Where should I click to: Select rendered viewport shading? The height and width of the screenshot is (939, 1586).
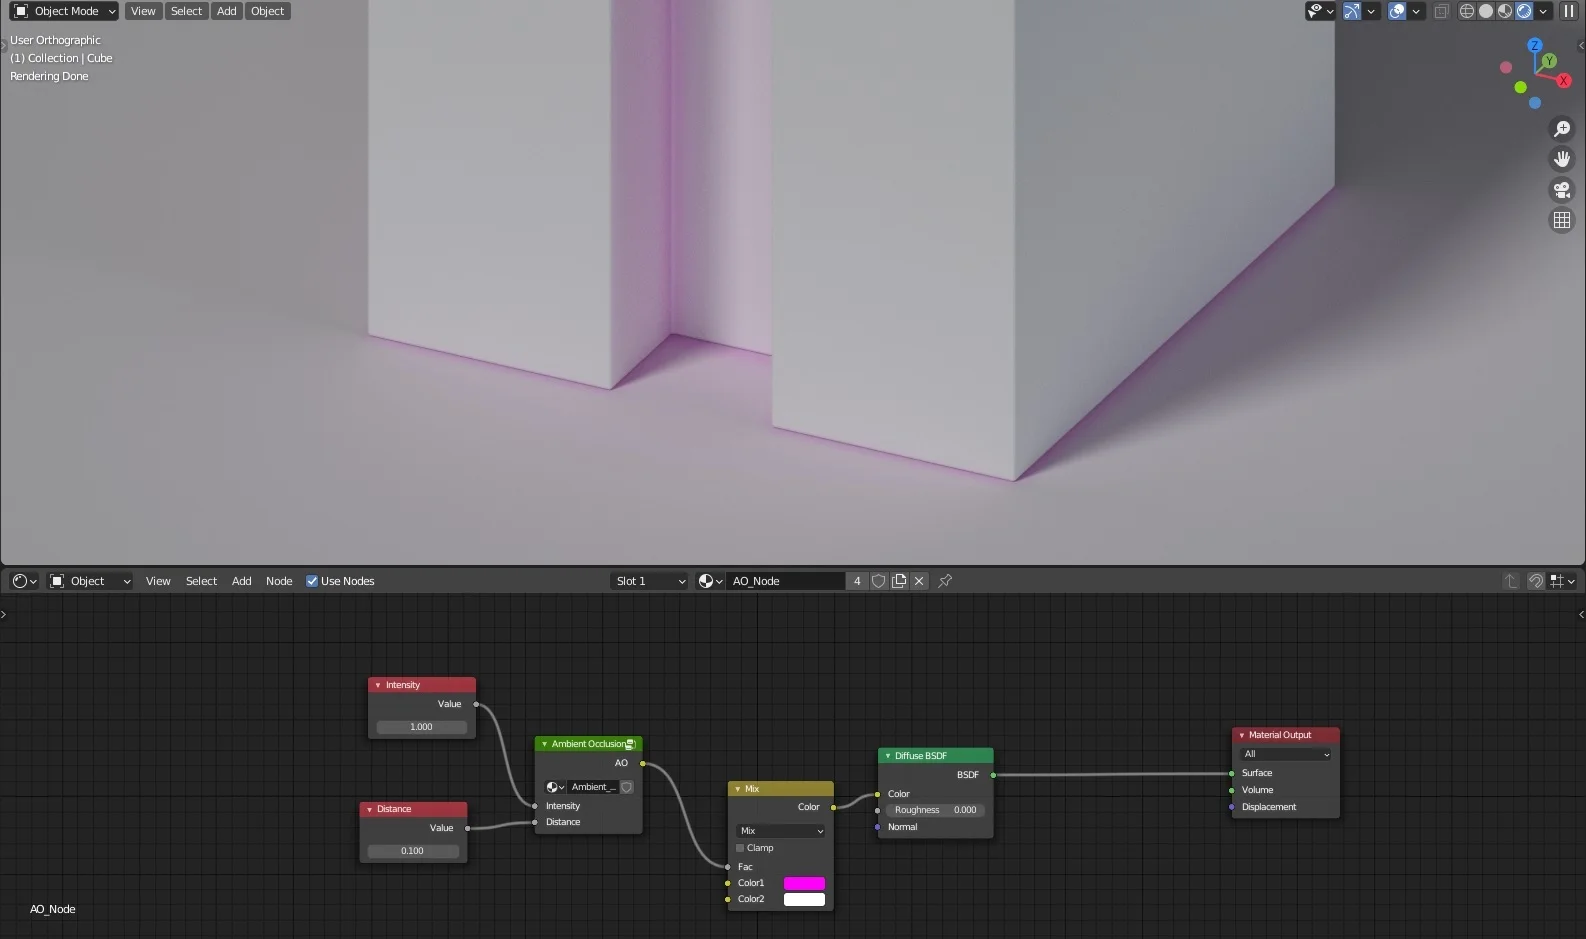[x=1524, y=11]
